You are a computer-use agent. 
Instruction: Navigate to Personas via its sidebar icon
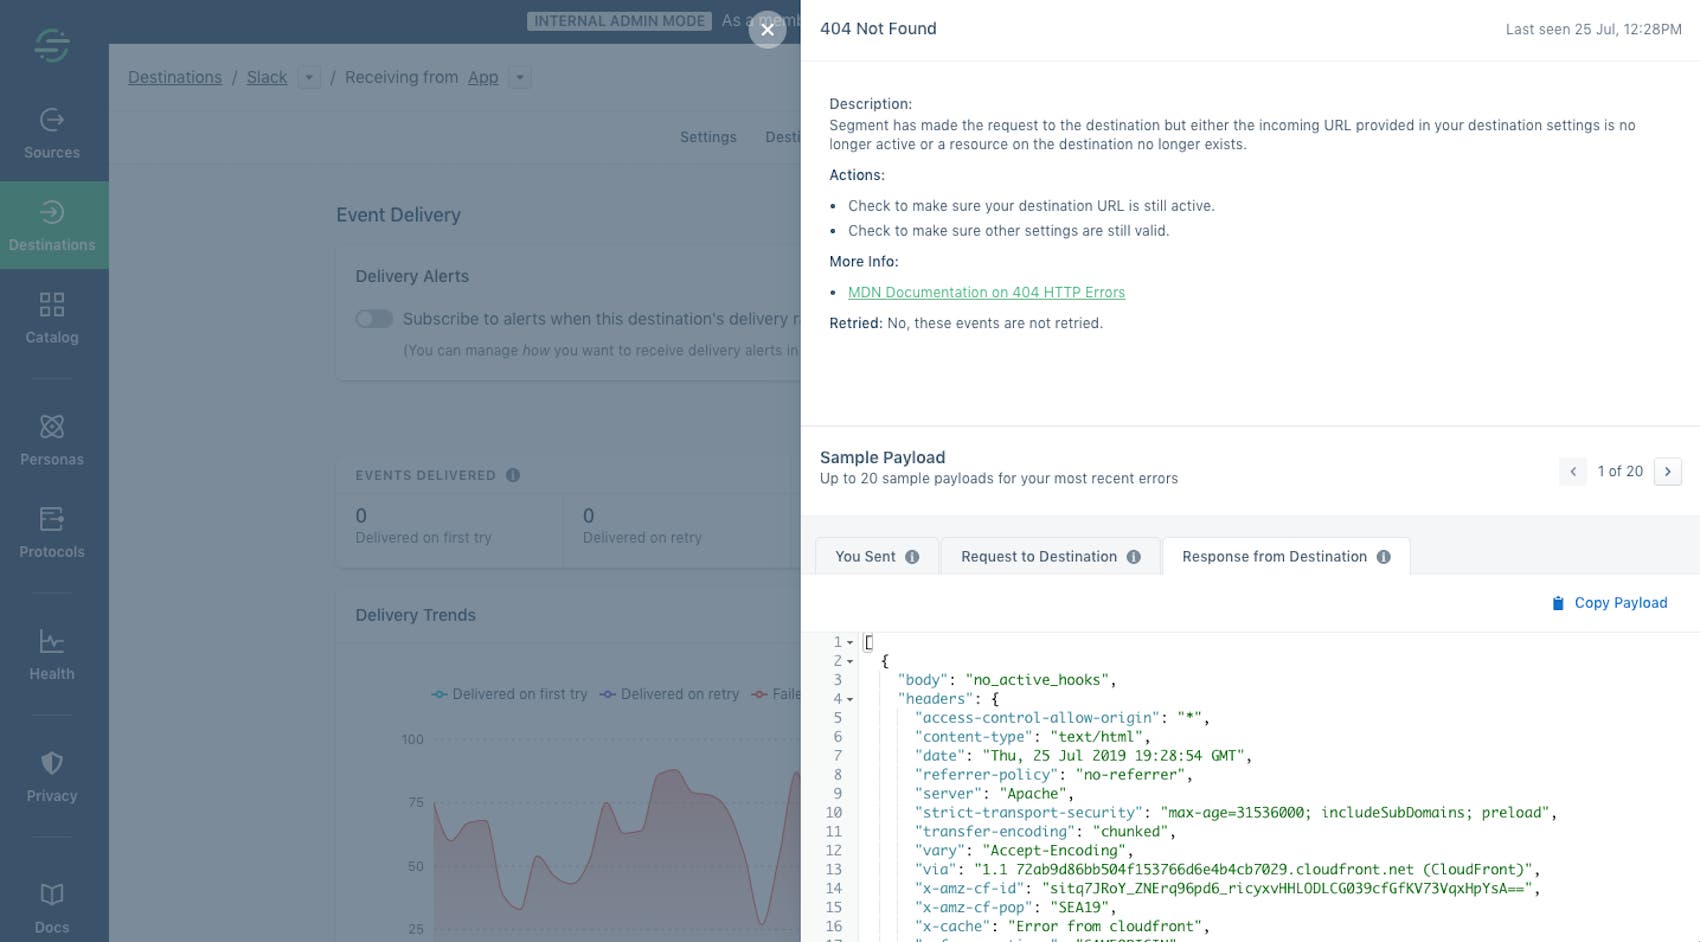pyautogui.click(x=51, y=437)
